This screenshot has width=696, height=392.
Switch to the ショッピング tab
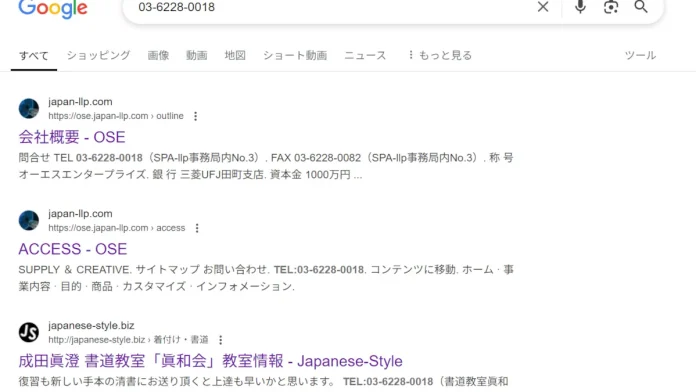click(x=99, y=55)
